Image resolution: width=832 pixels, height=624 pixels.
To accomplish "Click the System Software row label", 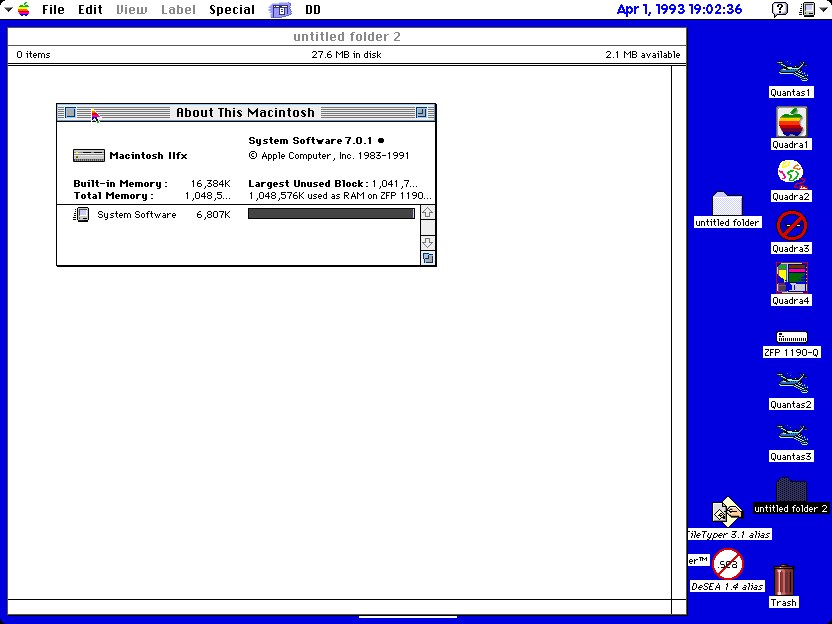I will pos(136,214).
